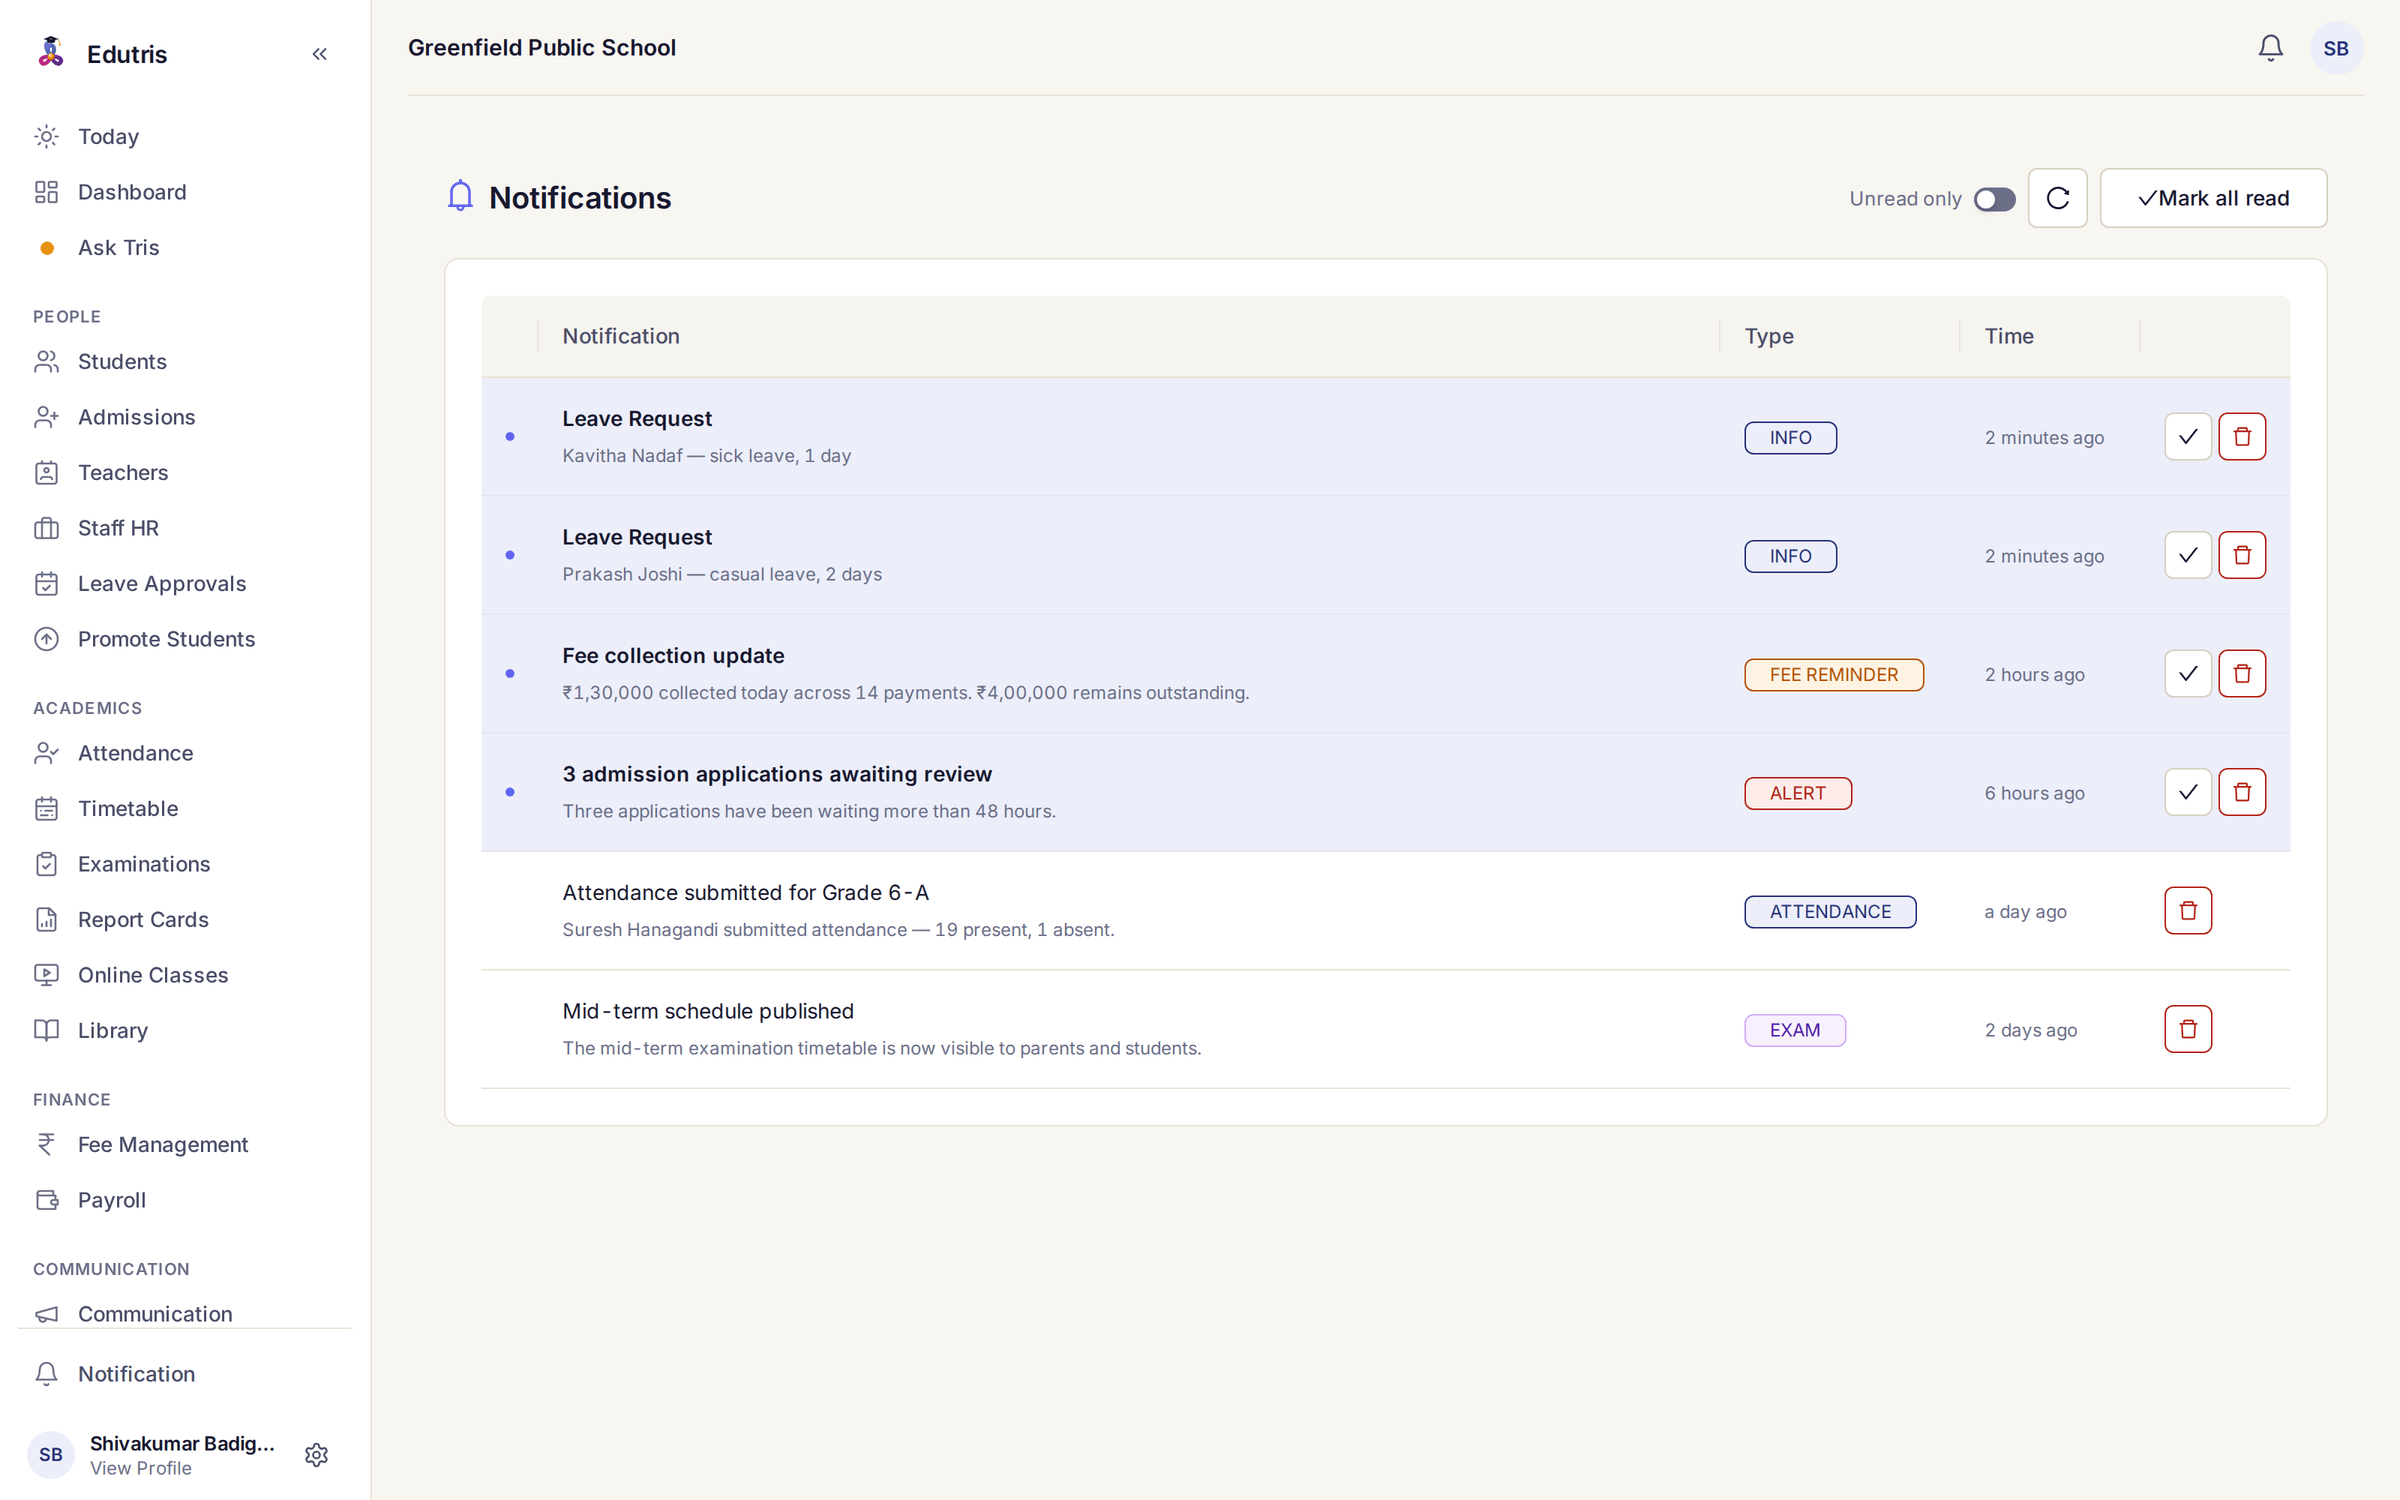The width and height of the screenshot is (2400, 1500).
Task: Select Notification in the sidebar
Action: (185, 1374)
